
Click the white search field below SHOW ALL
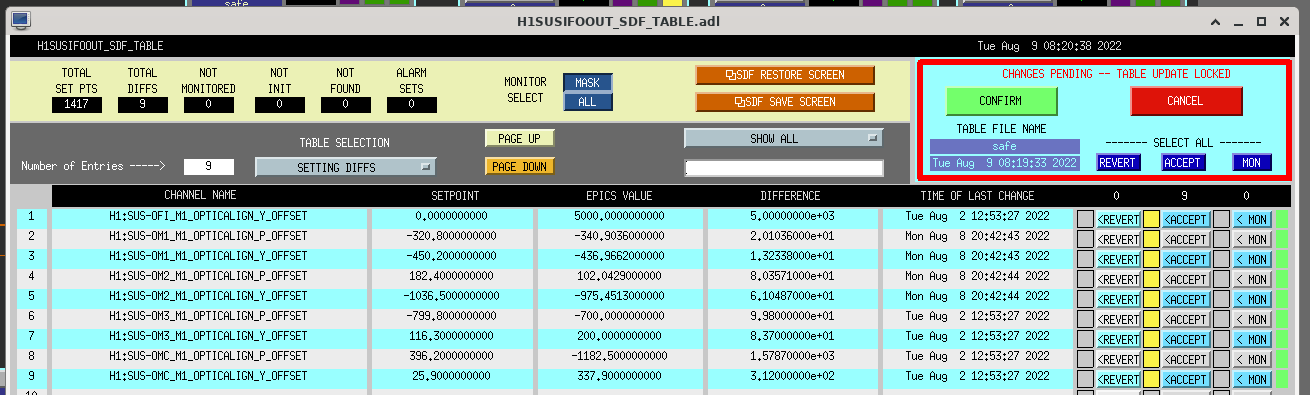(784, 168)
